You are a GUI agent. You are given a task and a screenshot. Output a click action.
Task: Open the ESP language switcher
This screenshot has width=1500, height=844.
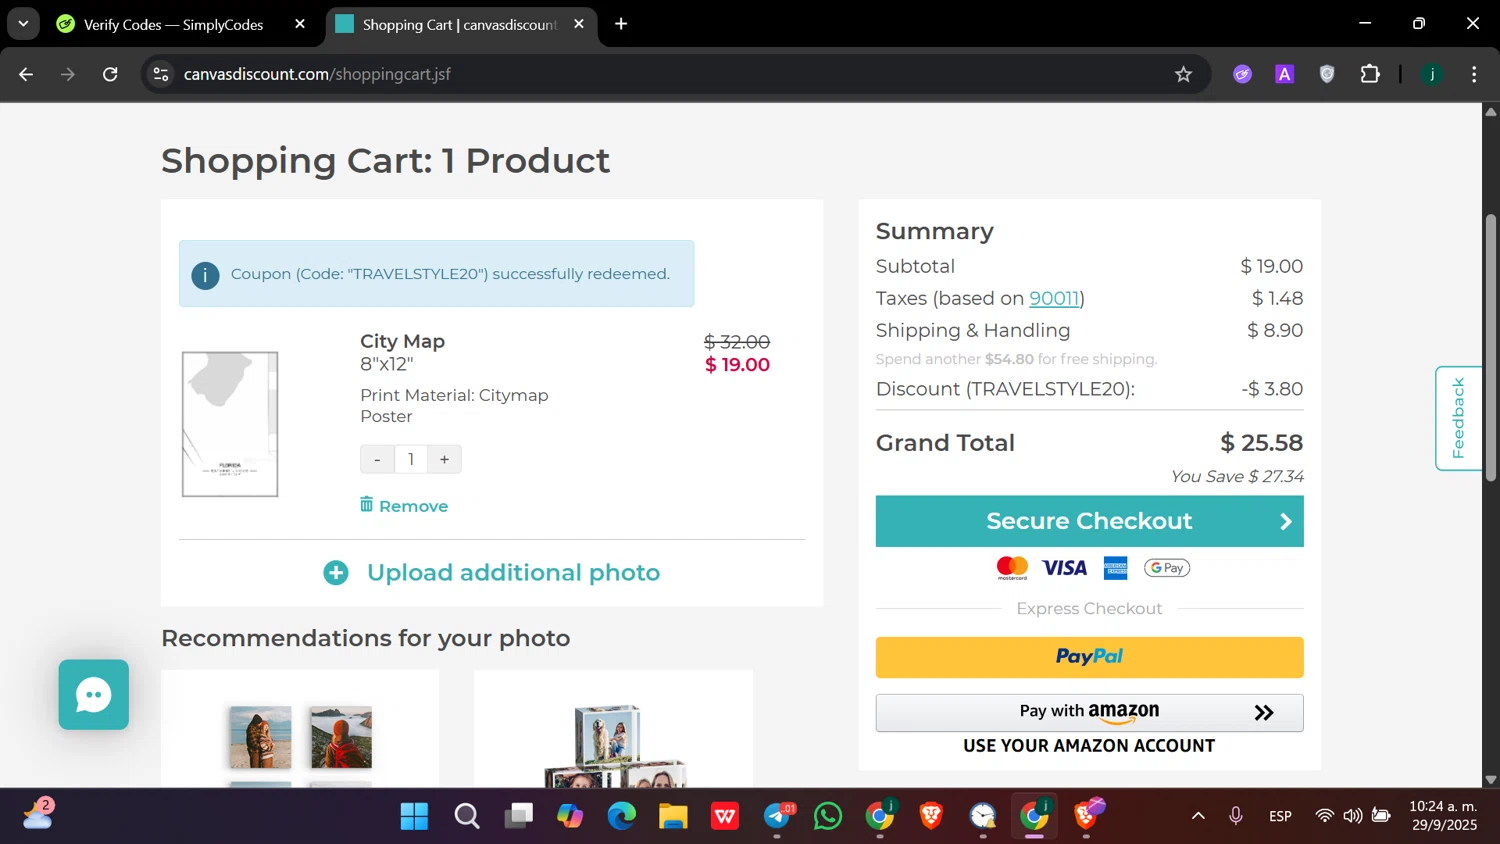[x=1280, y=816]
